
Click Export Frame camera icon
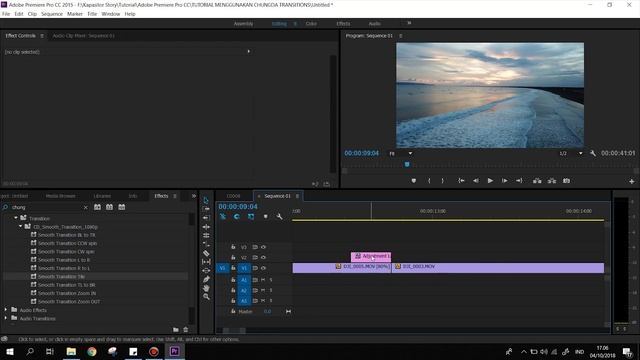click(x=567, y=181)
